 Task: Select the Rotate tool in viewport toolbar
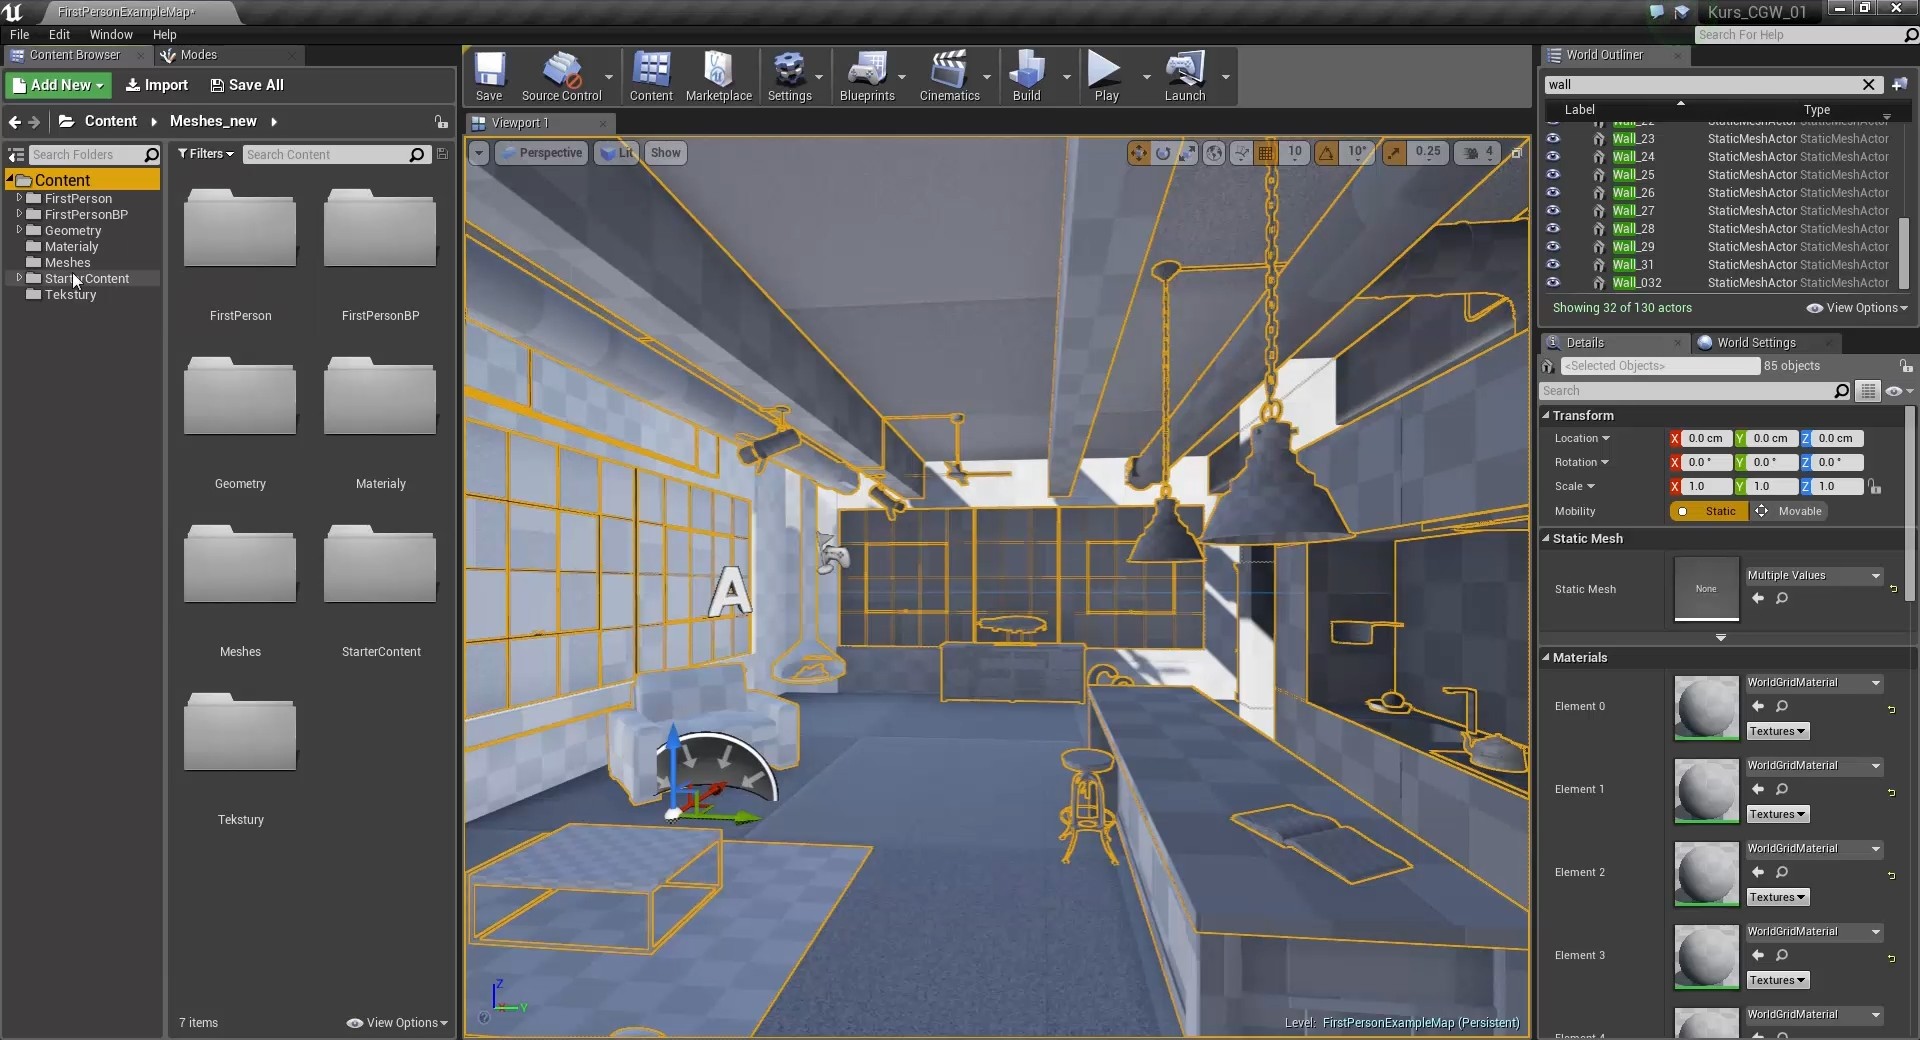[1163, 153]
